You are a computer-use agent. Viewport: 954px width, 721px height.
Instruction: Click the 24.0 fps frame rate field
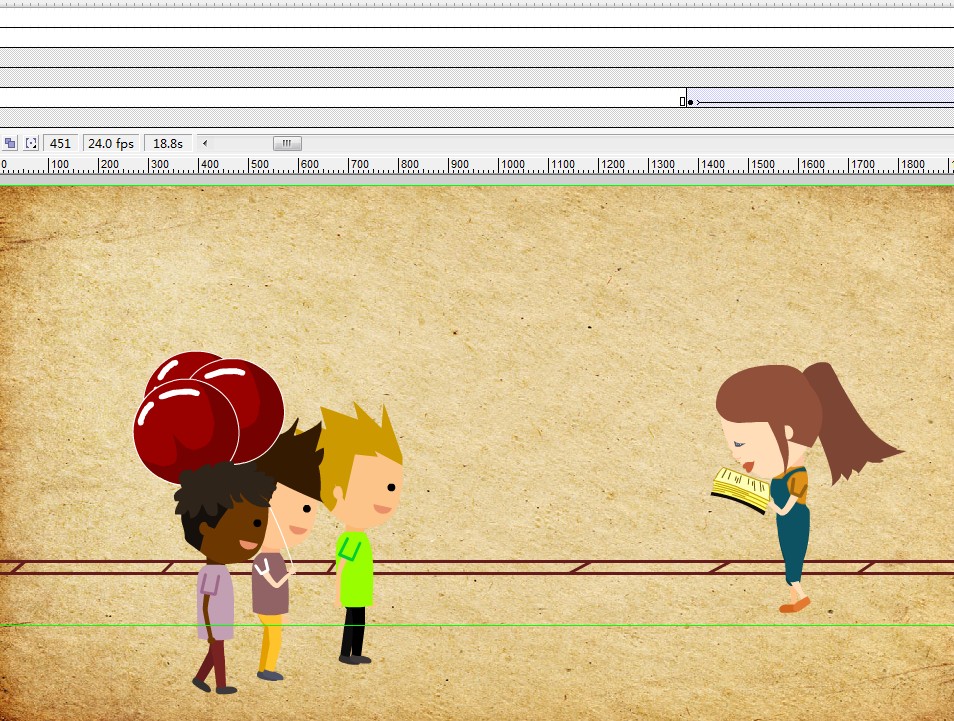click(x=111, y=143)
